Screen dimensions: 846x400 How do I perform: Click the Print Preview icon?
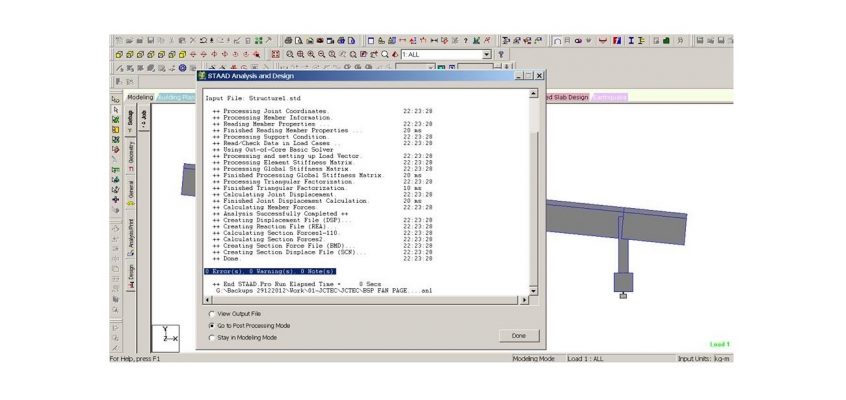(x=298, y=40)
